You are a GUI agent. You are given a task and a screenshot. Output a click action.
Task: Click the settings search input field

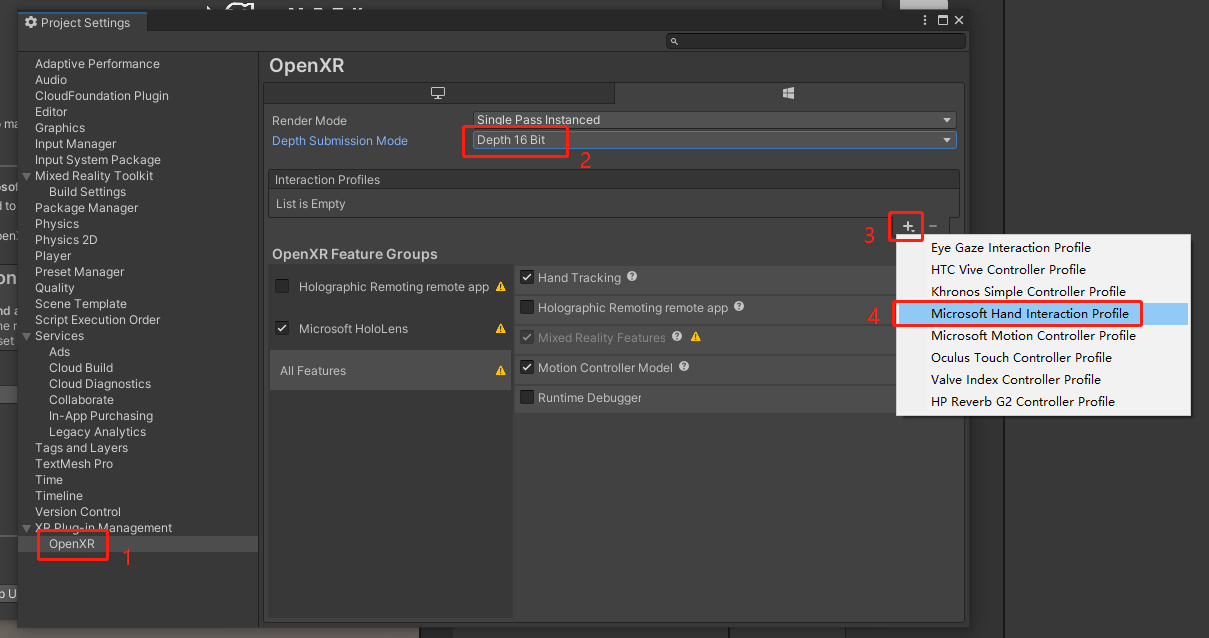816,42
